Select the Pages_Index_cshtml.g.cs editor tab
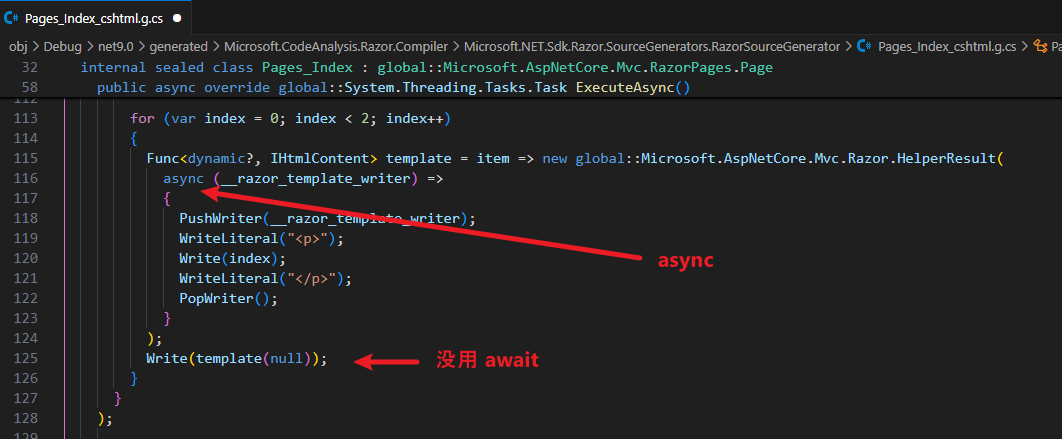Viewport: 1062px width, 439px height. click(x=95, y=18)
